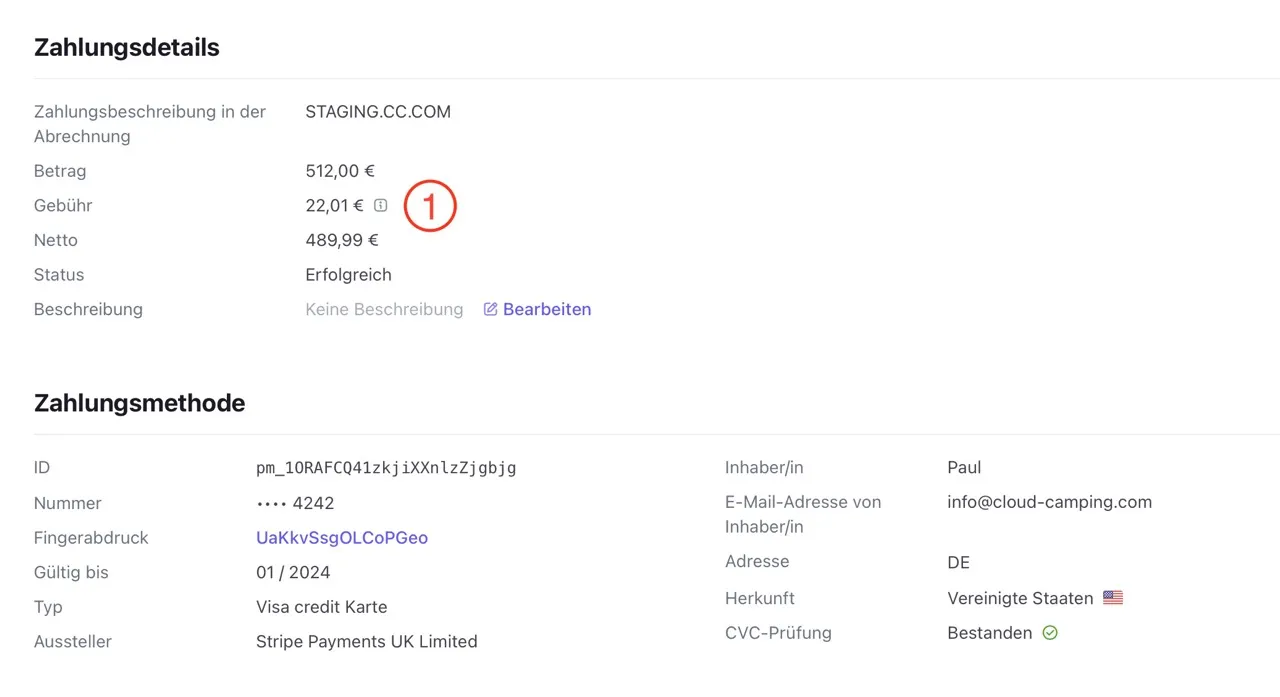Click the email info@cloud-camping.com
1280x697 pixels.
1050,502
